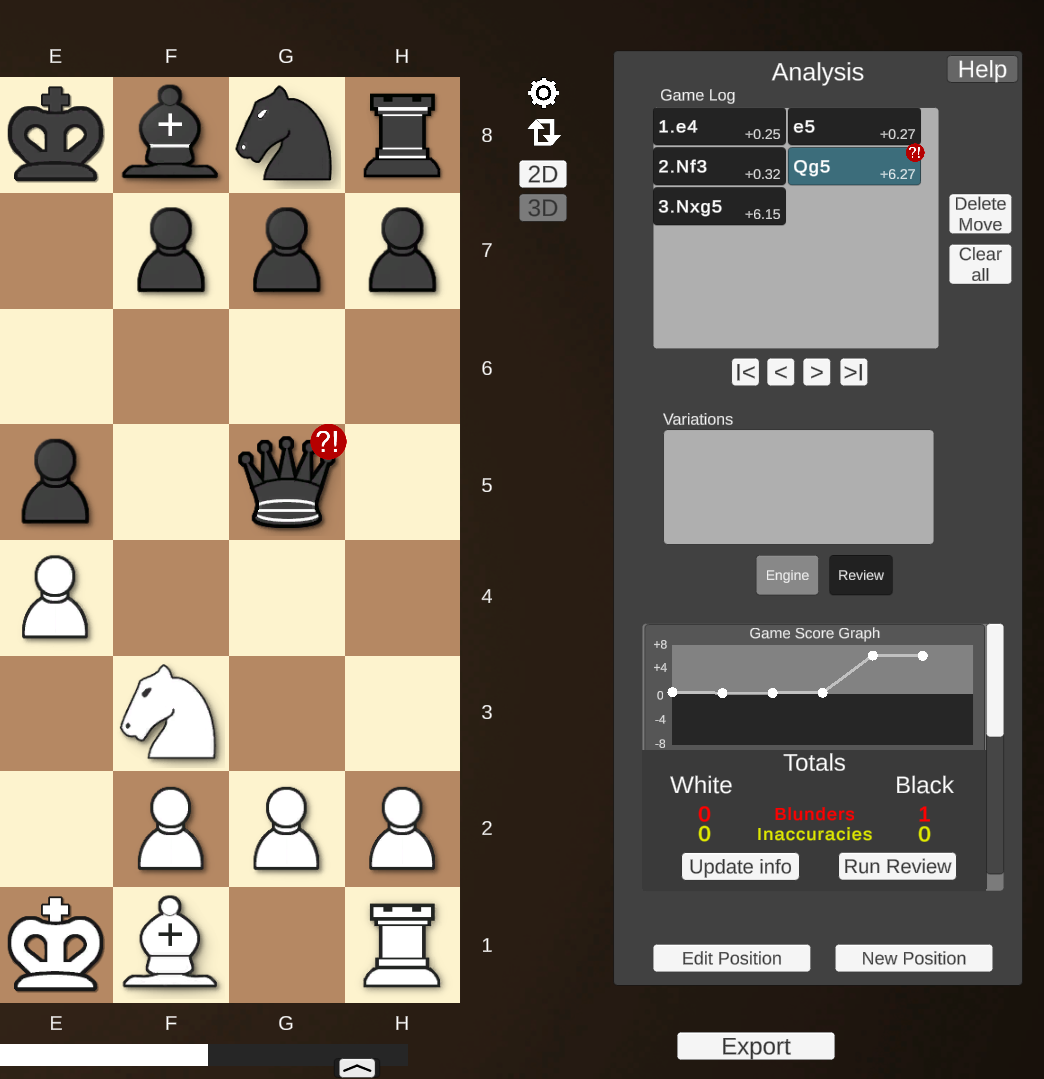Select the black queen on g5

tap(286, 482)
